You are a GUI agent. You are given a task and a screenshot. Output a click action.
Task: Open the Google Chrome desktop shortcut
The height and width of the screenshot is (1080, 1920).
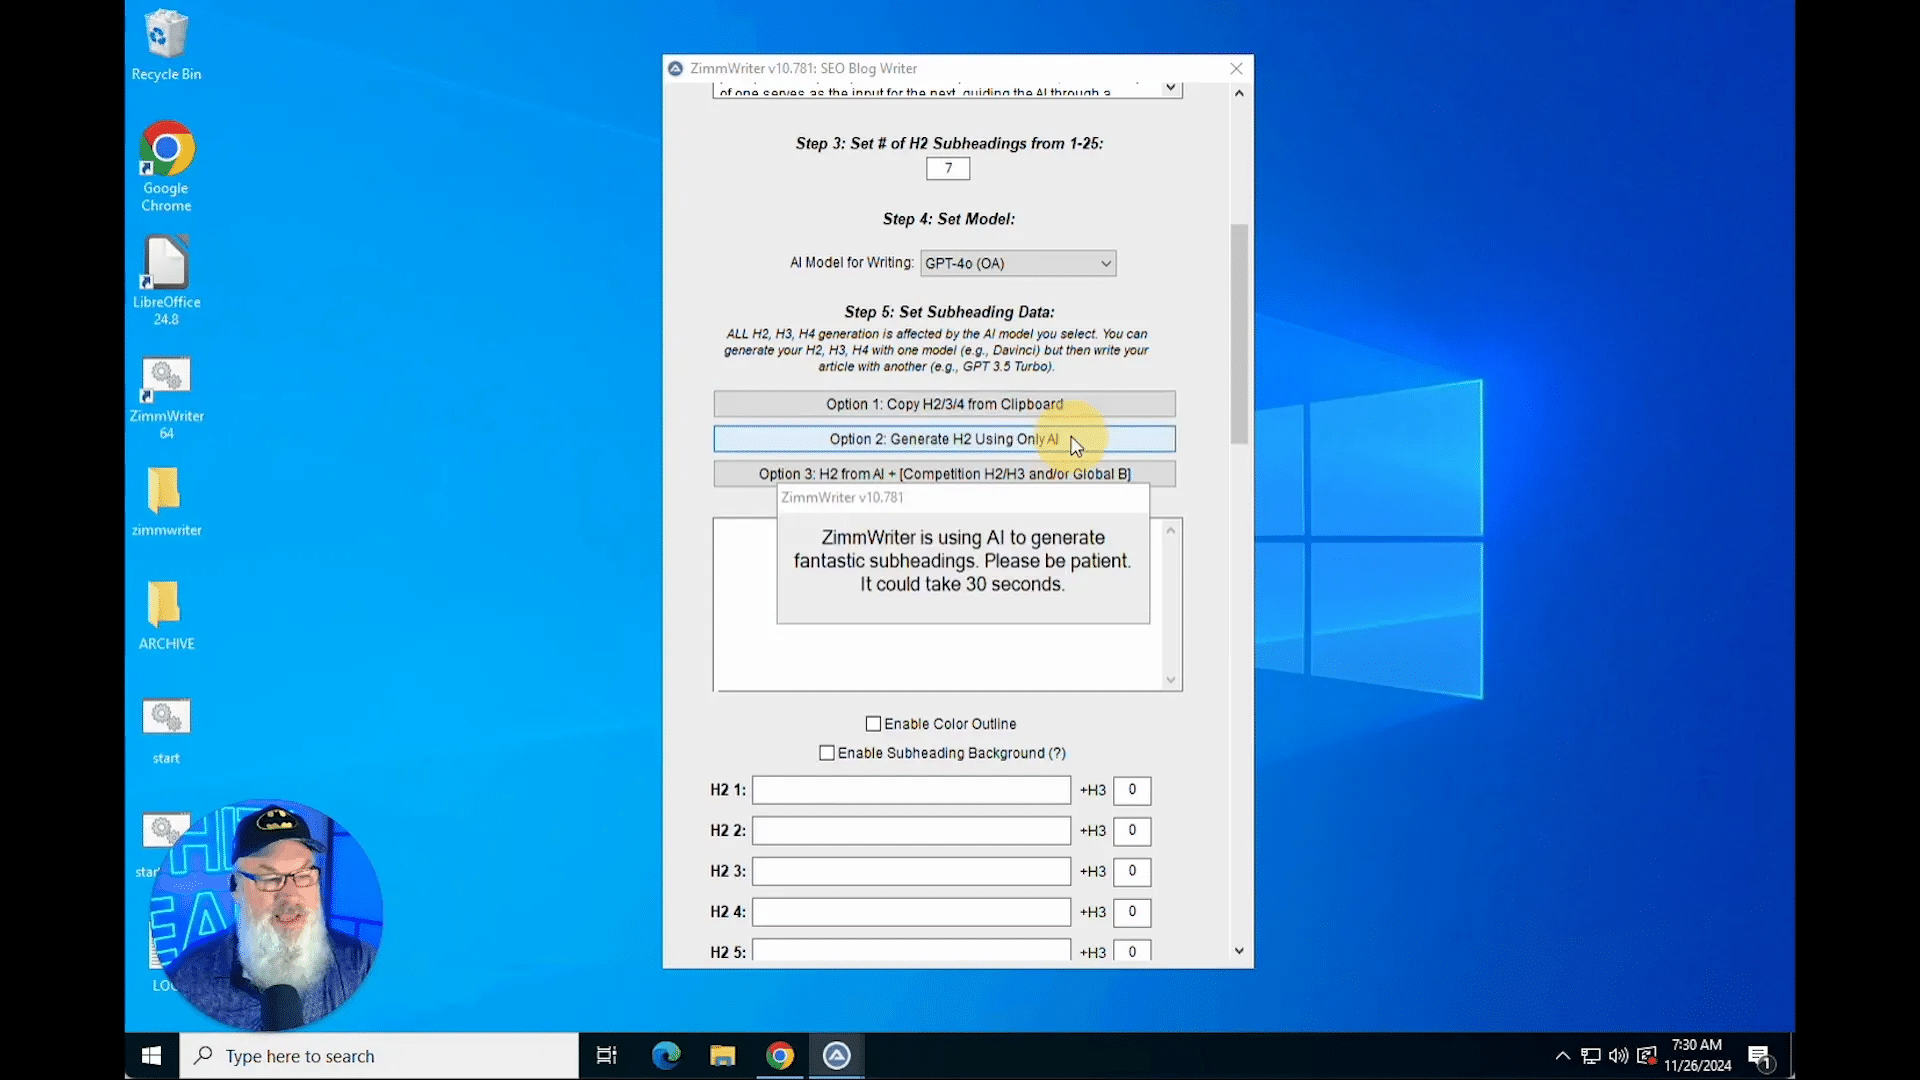tap(166, 166)
